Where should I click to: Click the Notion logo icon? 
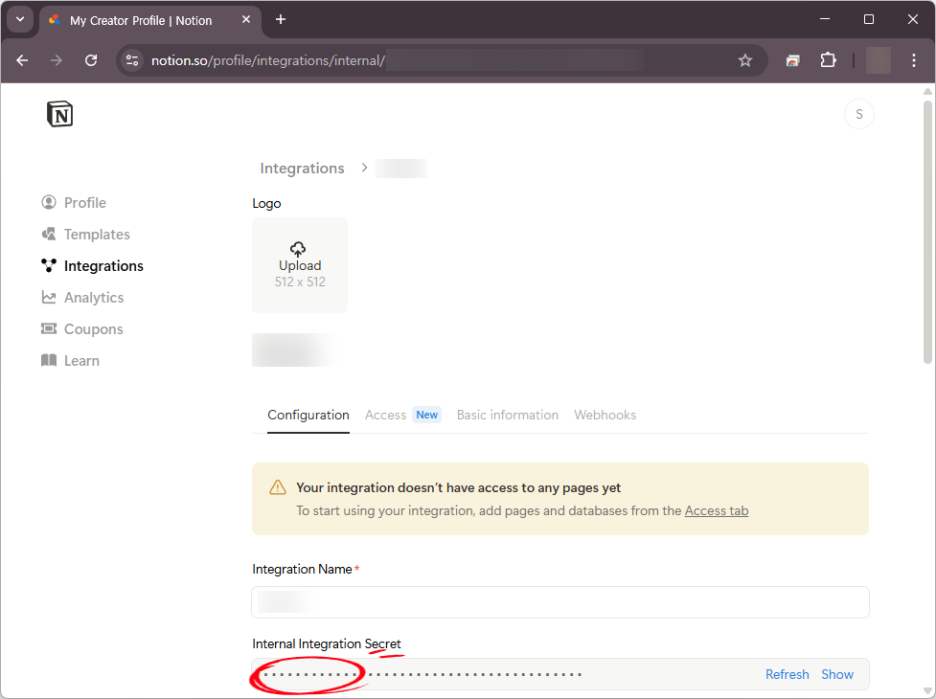[60, 114]
